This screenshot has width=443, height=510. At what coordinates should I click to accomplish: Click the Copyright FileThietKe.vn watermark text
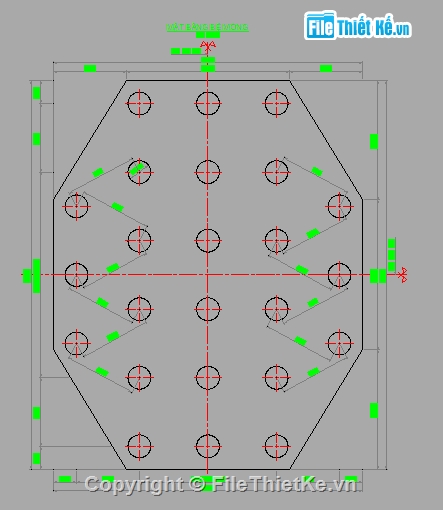coord(220,484)
